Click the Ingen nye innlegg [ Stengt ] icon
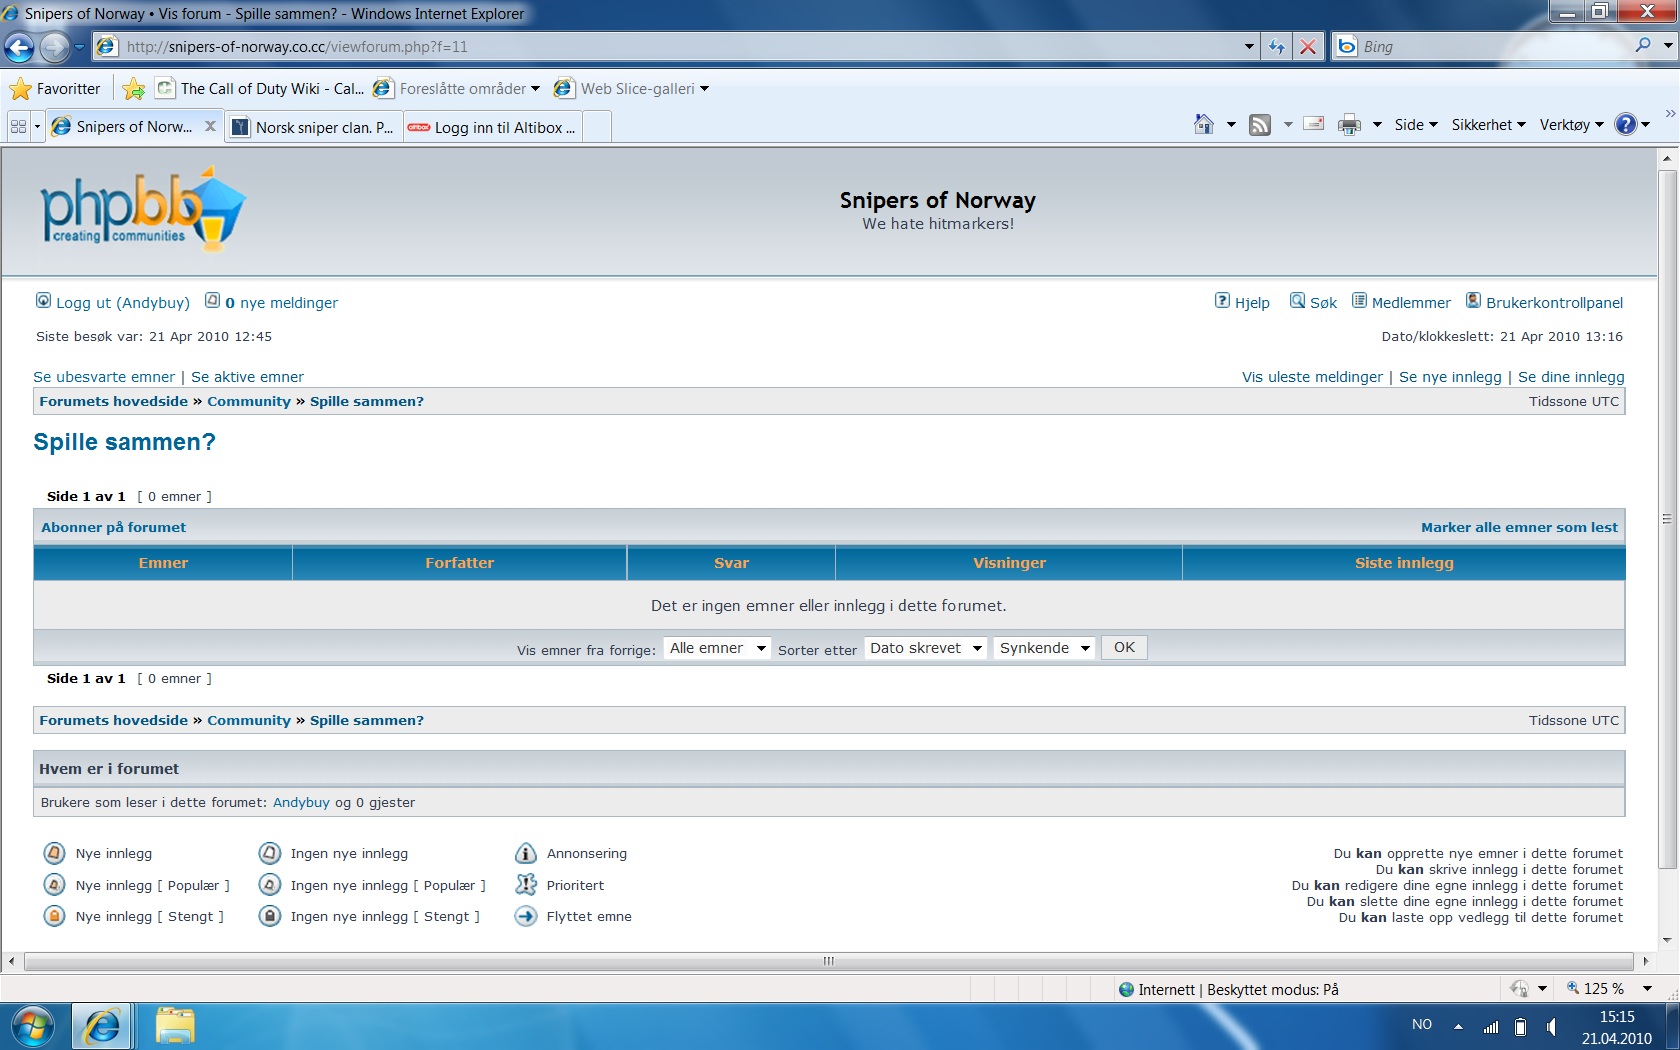Viewport: 1680px width, 1050px height. click(x=270, y=916)
